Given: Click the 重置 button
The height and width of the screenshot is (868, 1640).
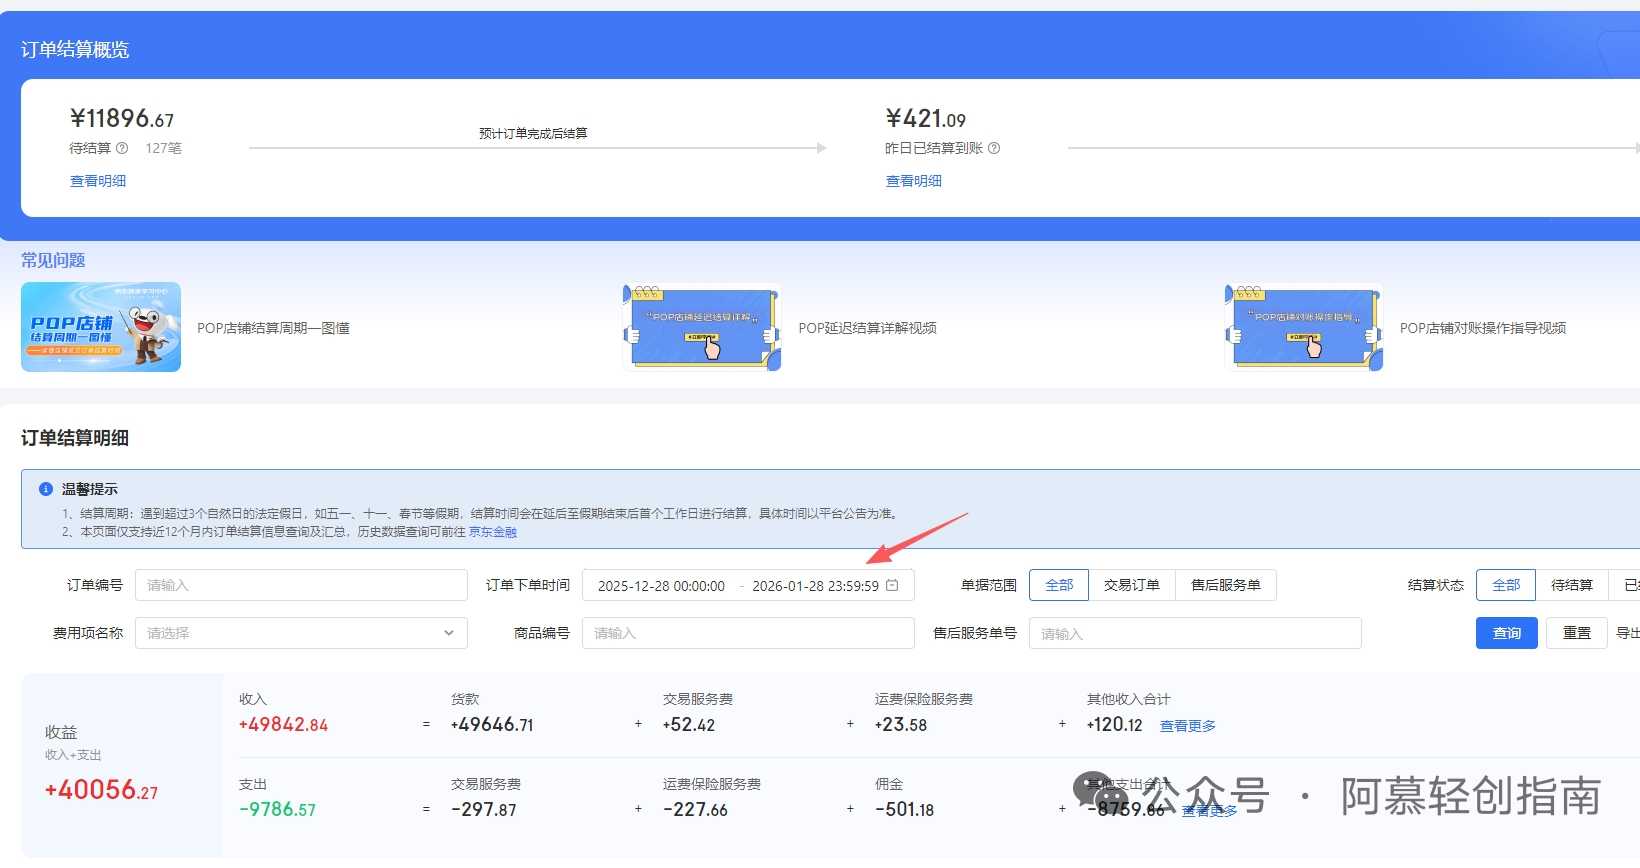Looking at the screenshot, I should [x=1576, y=633].
